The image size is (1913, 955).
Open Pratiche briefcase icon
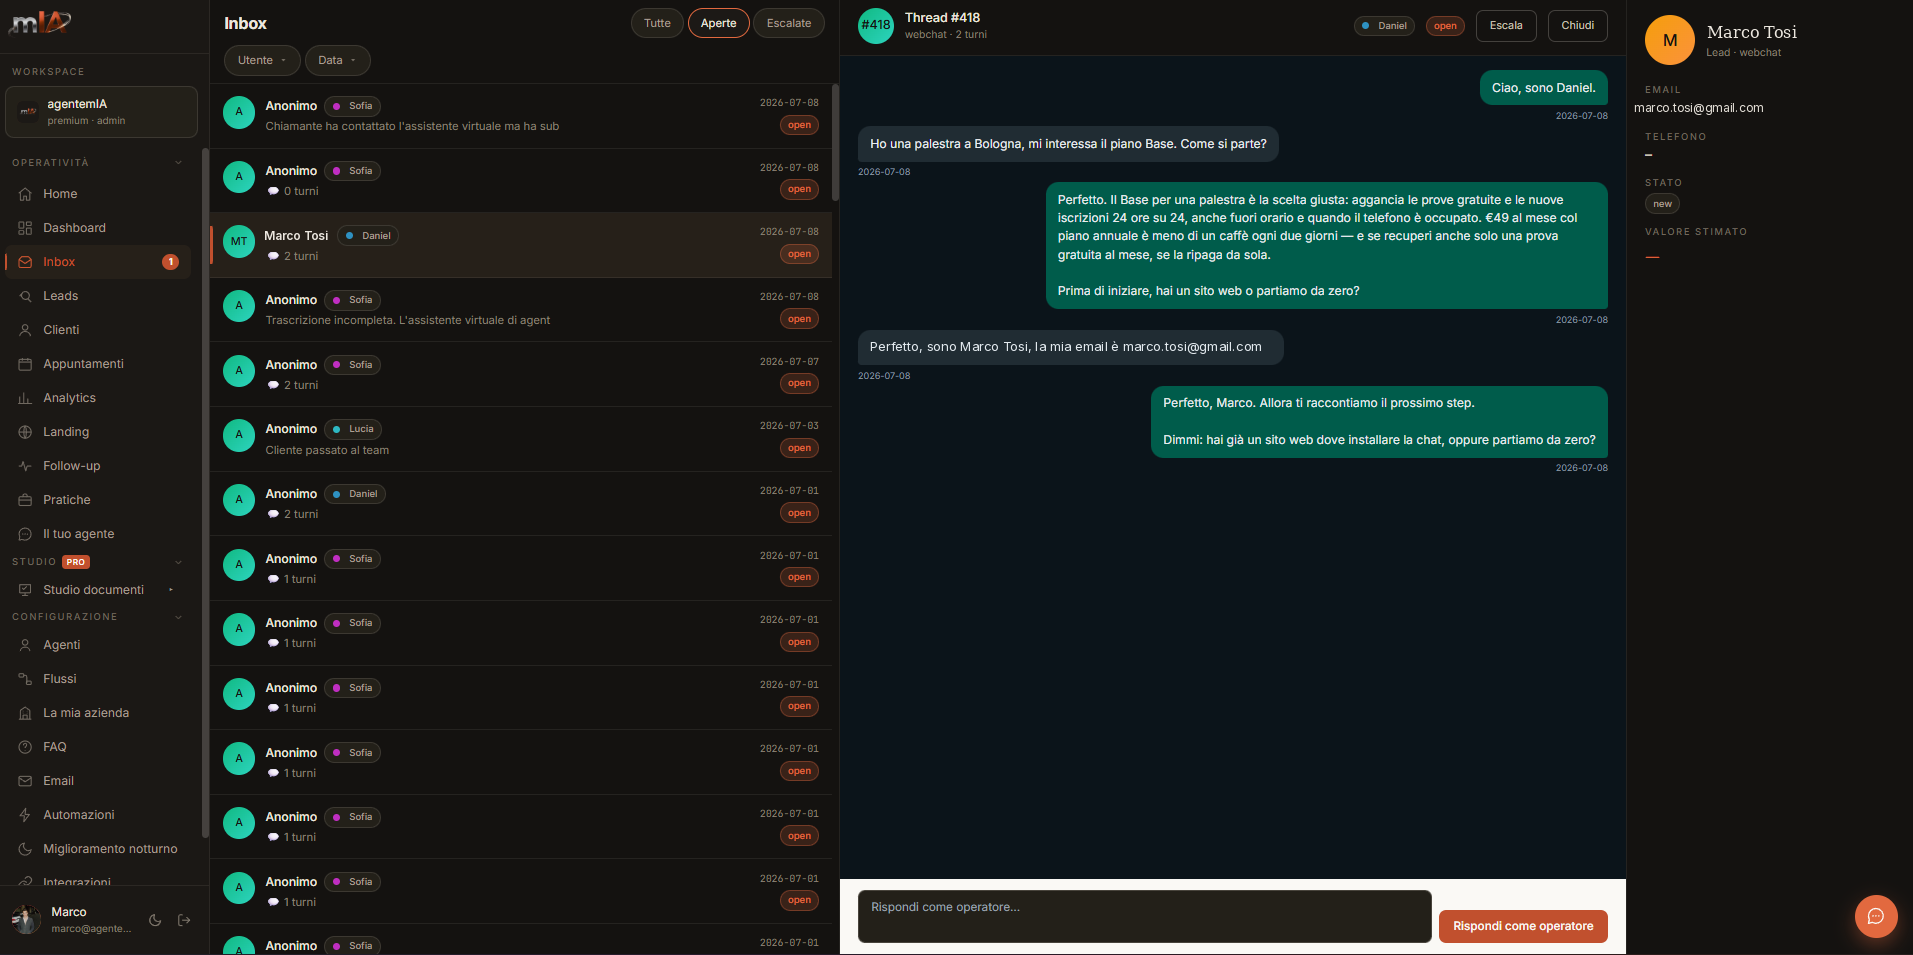point(25,500)
